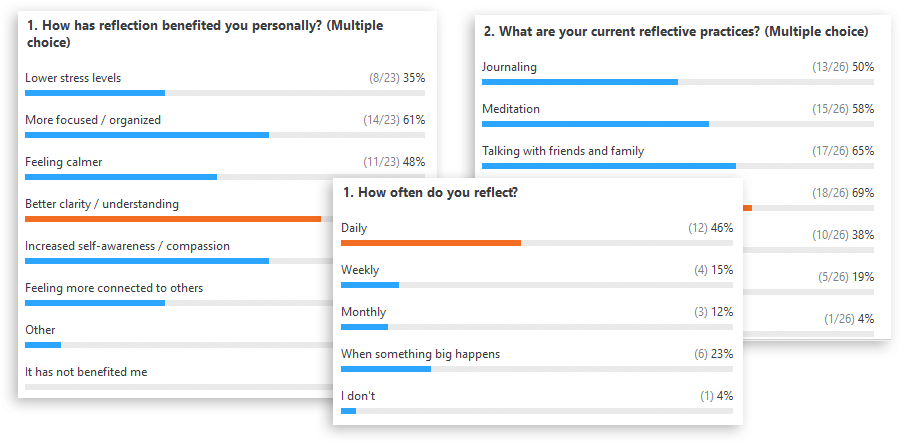The height and width of the screenshot is (446, 914).
Task: Click the 'When something big happens' bar
Action: coord(537,368)
